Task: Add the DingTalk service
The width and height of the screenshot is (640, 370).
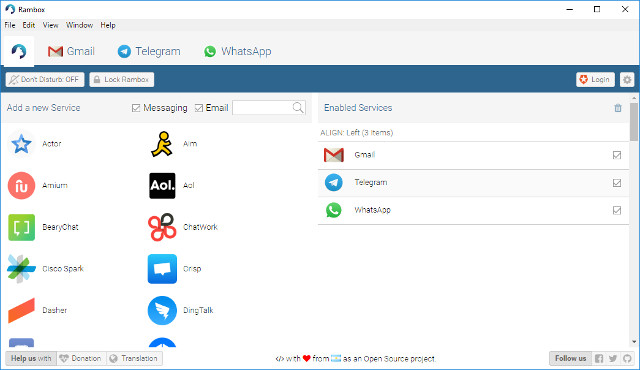Action: pos(162,310)
